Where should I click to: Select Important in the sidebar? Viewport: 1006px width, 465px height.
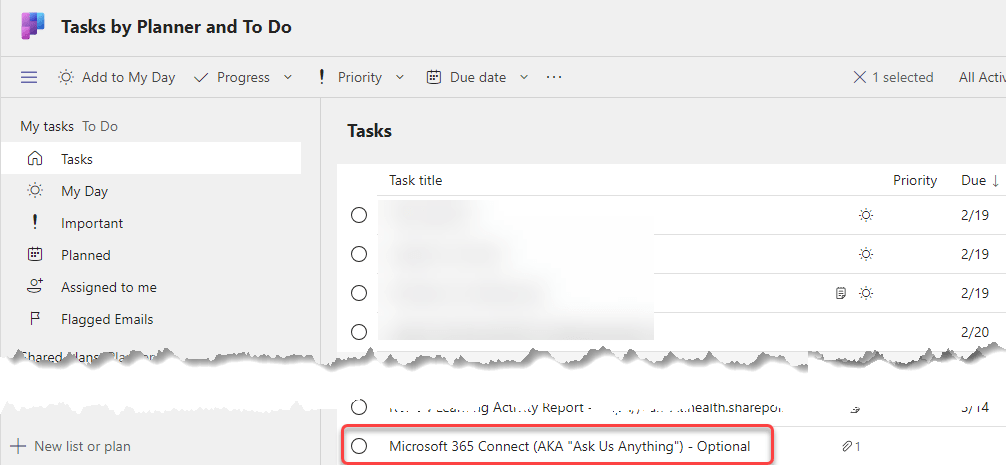92,223
